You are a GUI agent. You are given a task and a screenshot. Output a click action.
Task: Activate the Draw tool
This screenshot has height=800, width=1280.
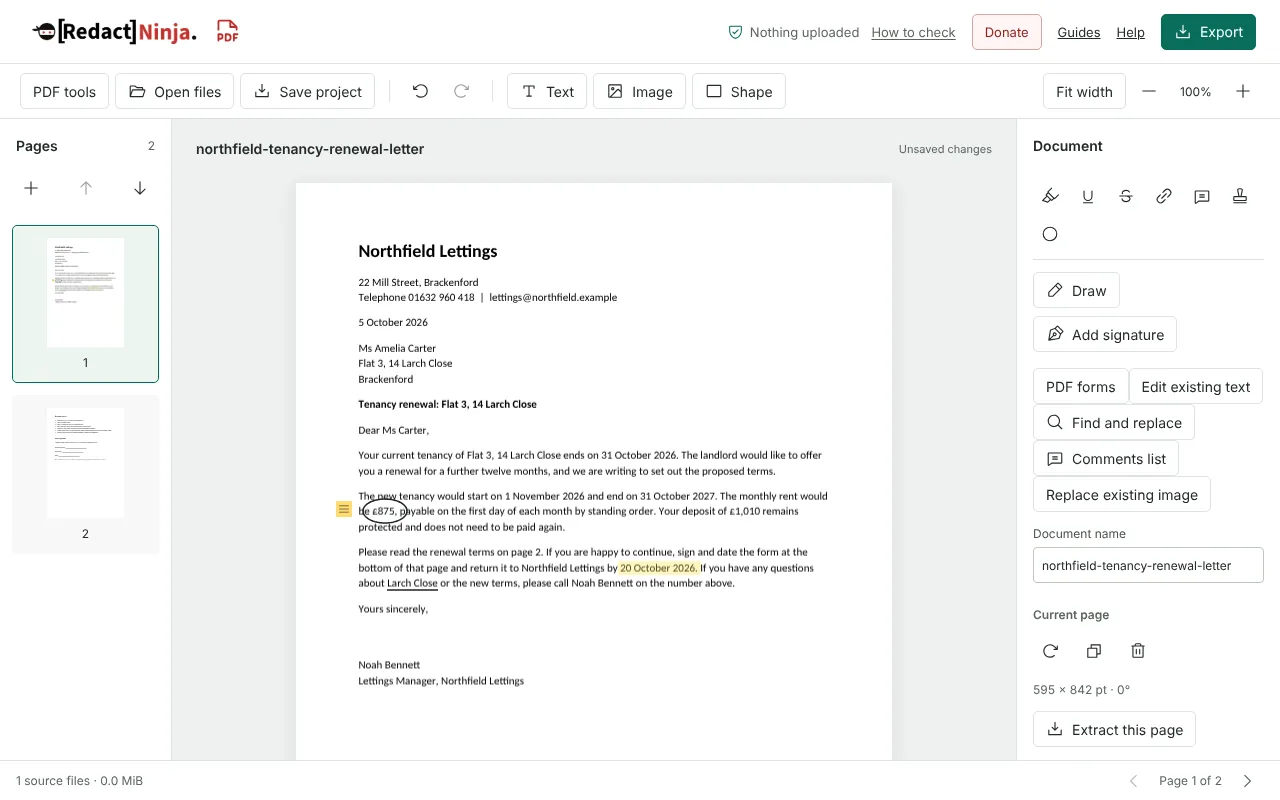[x=1076, y=290]
